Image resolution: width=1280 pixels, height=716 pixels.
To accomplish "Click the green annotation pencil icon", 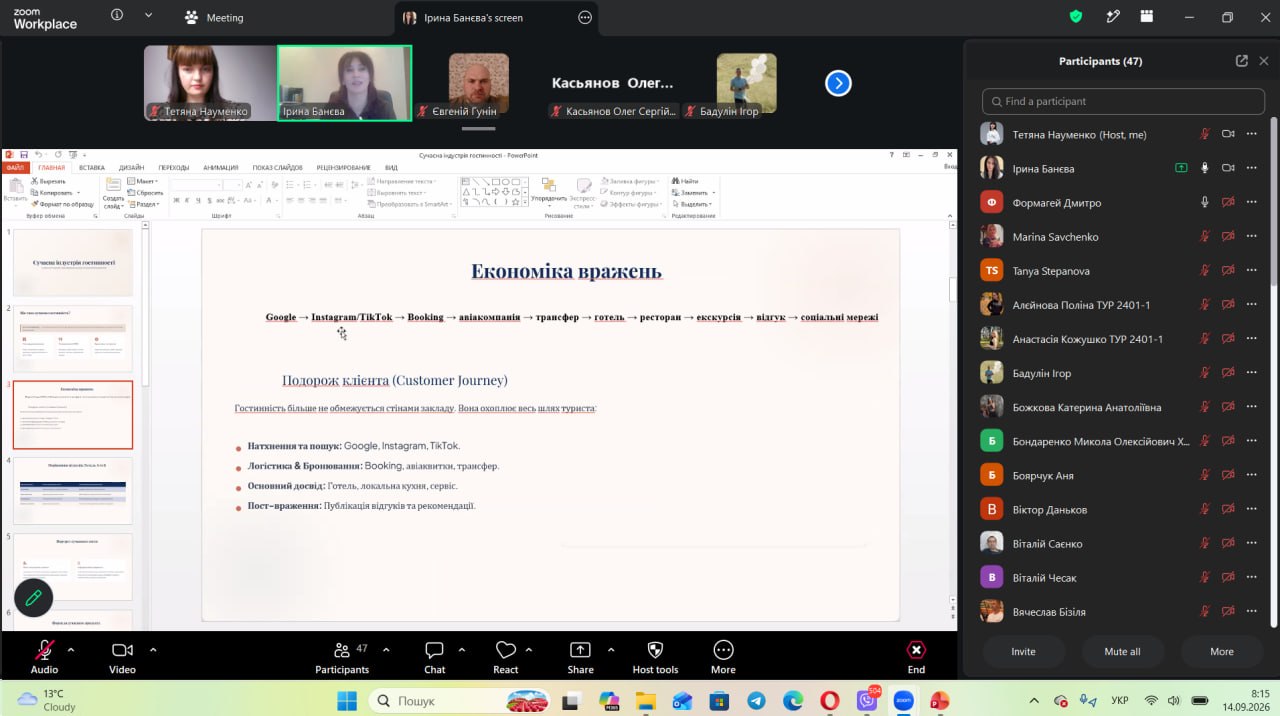I will tap(33, 597).
